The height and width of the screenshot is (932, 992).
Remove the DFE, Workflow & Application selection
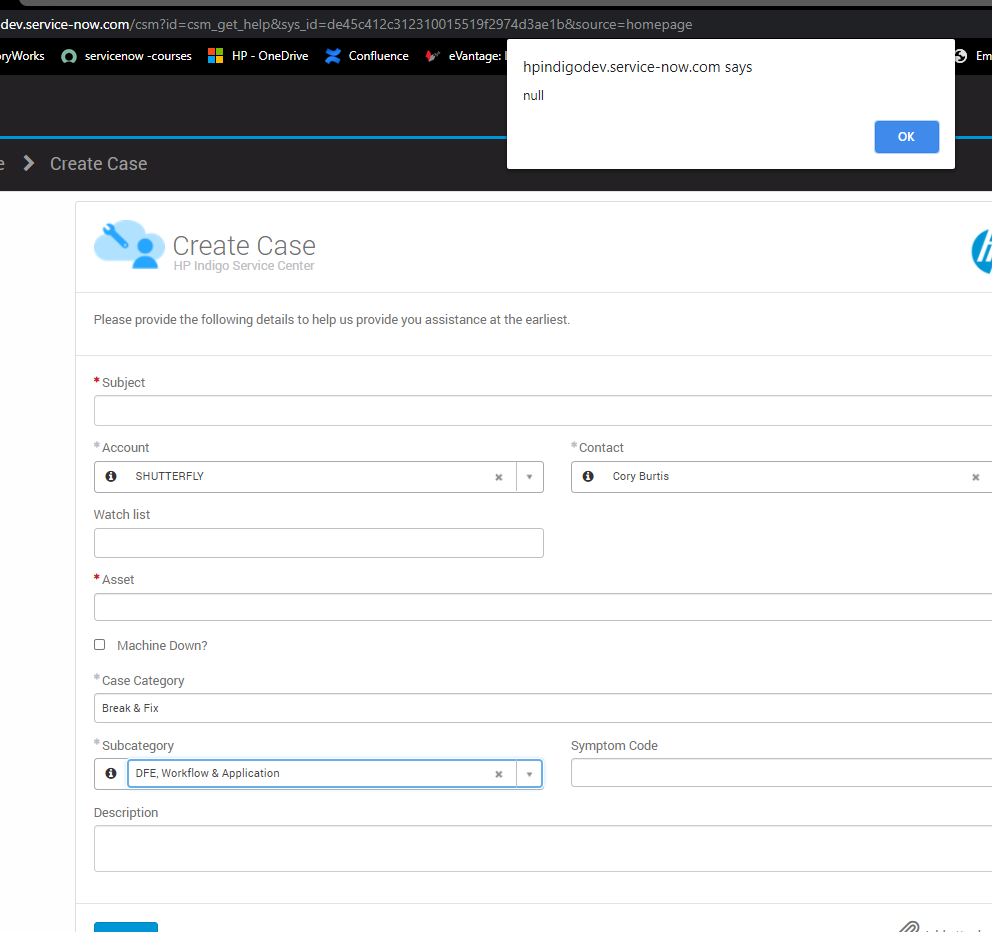click(498, 774)
